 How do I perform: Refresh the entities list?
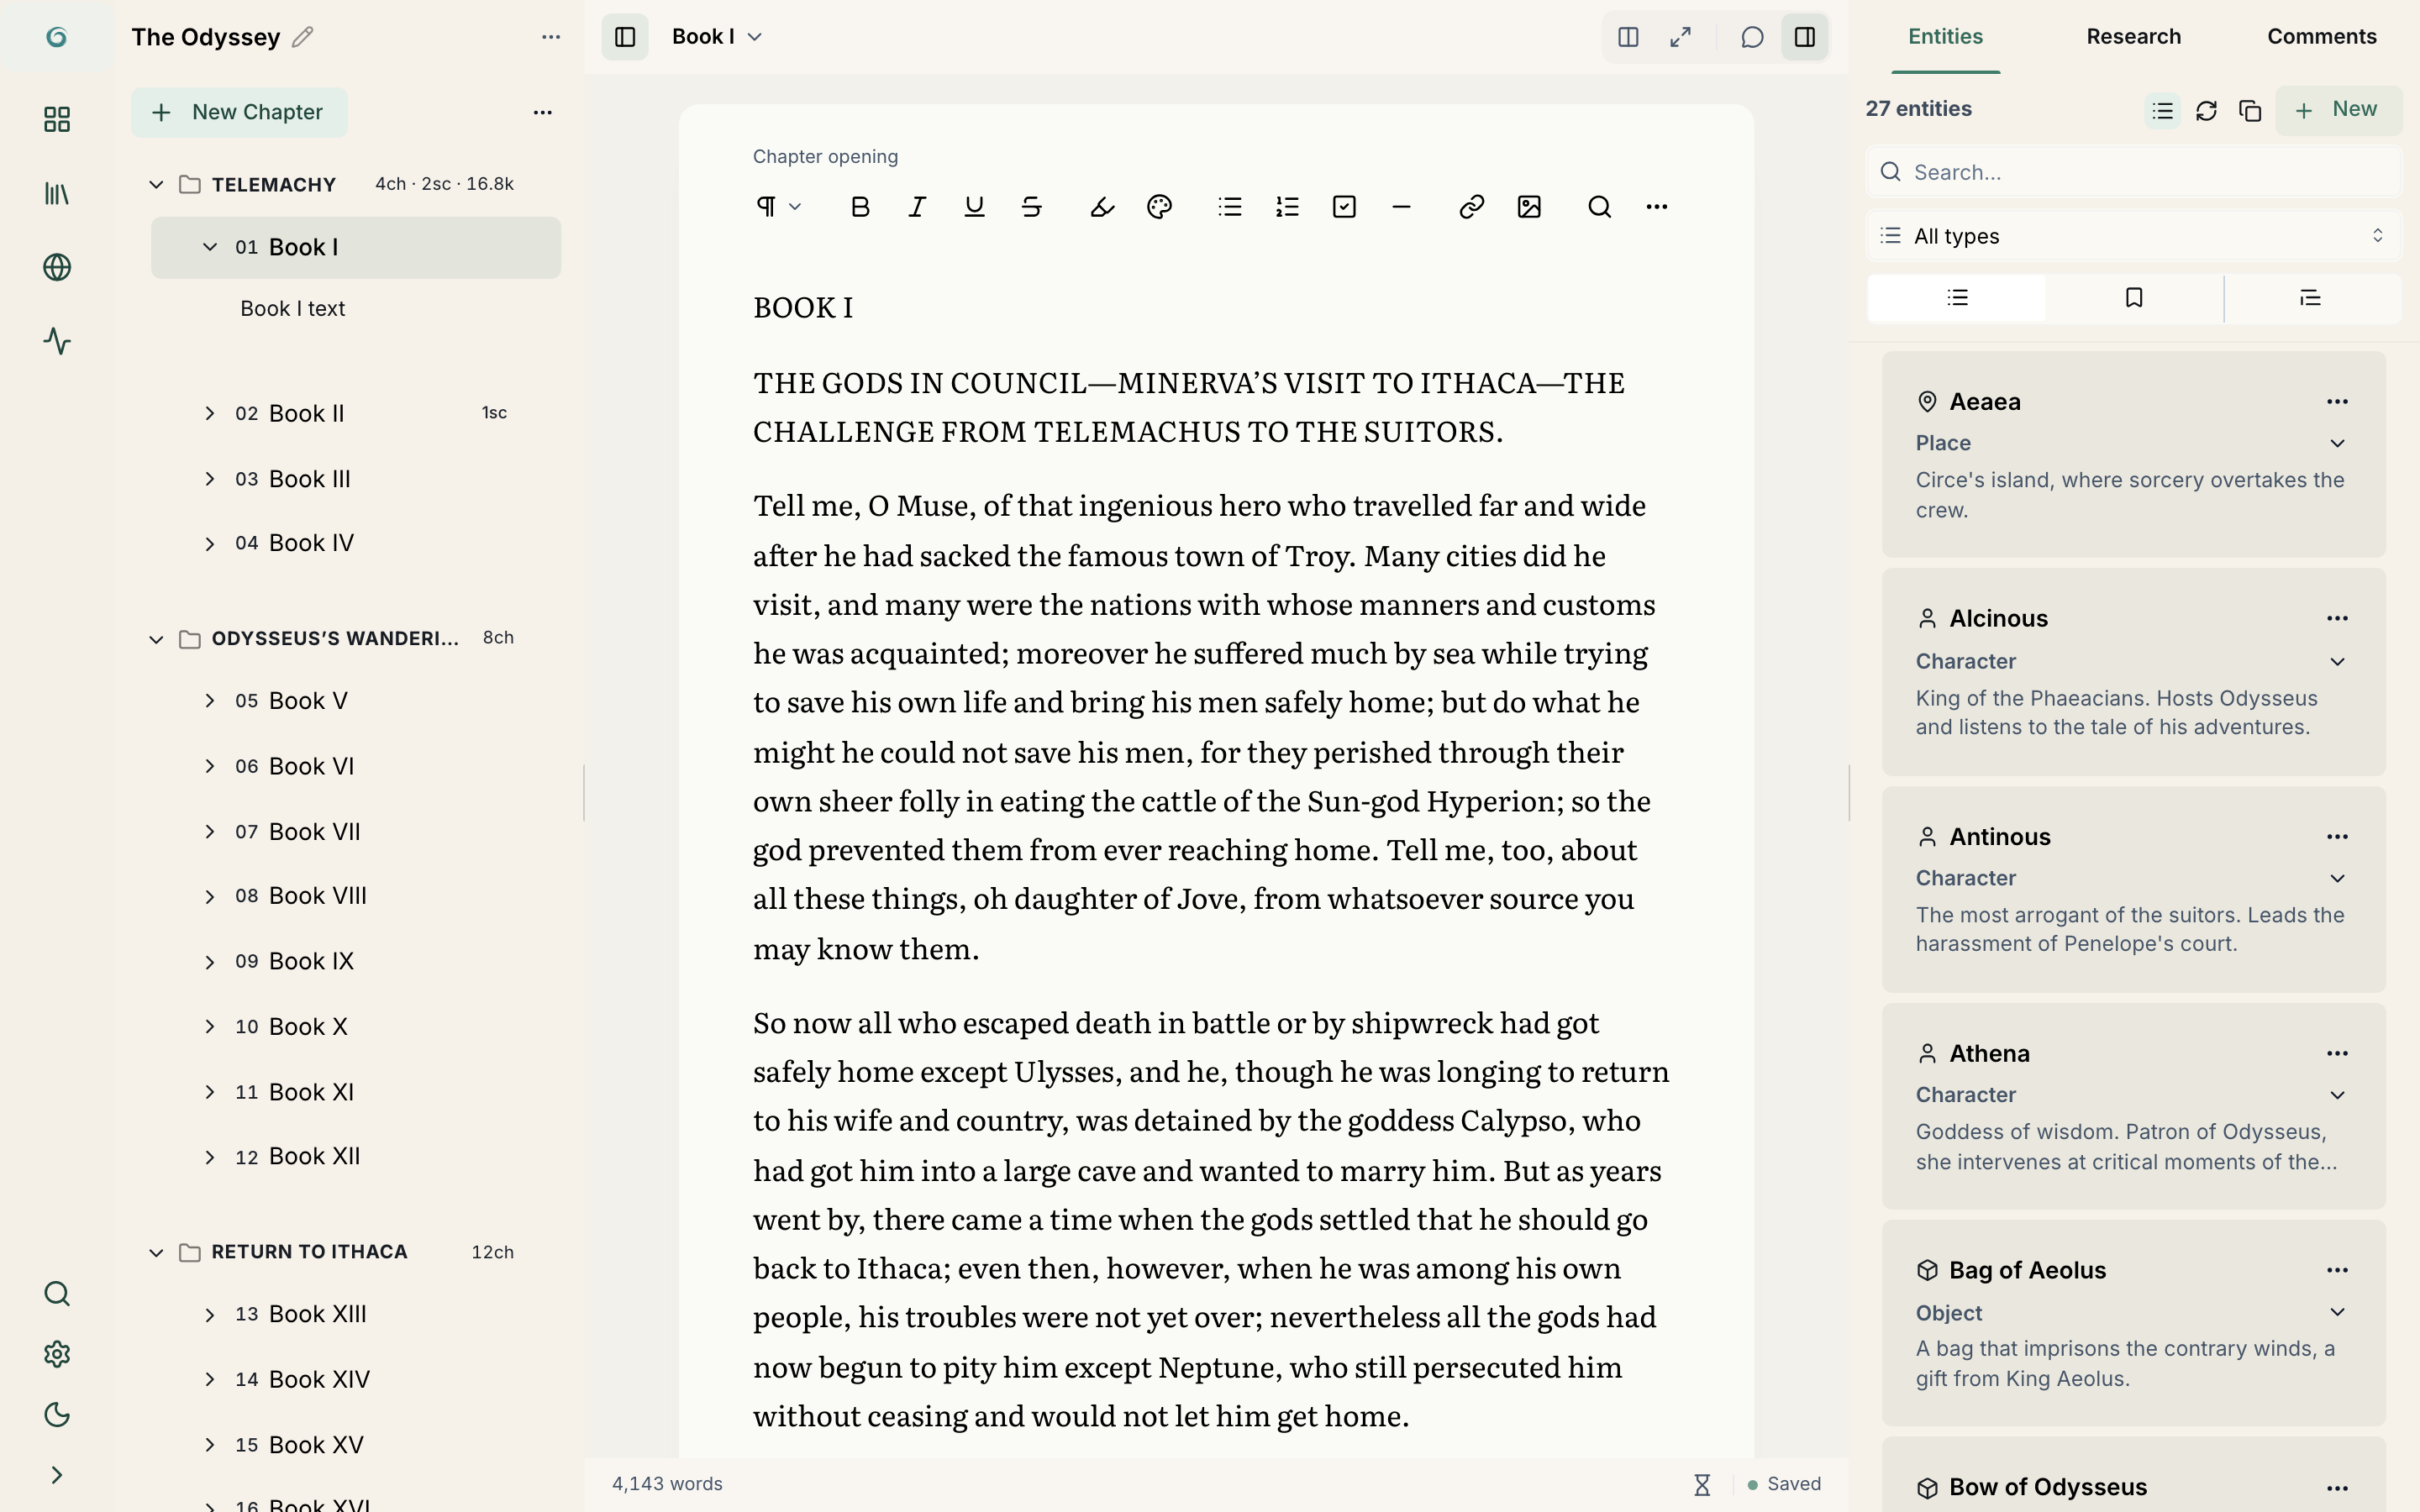point(2206,110)
